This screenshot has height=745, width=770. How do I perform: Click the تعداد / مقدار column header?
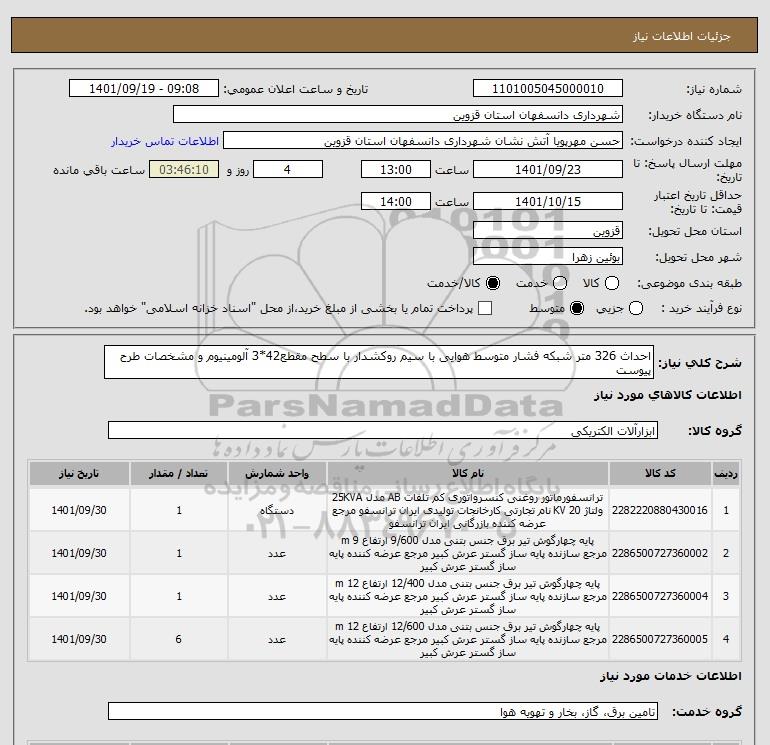179,473
